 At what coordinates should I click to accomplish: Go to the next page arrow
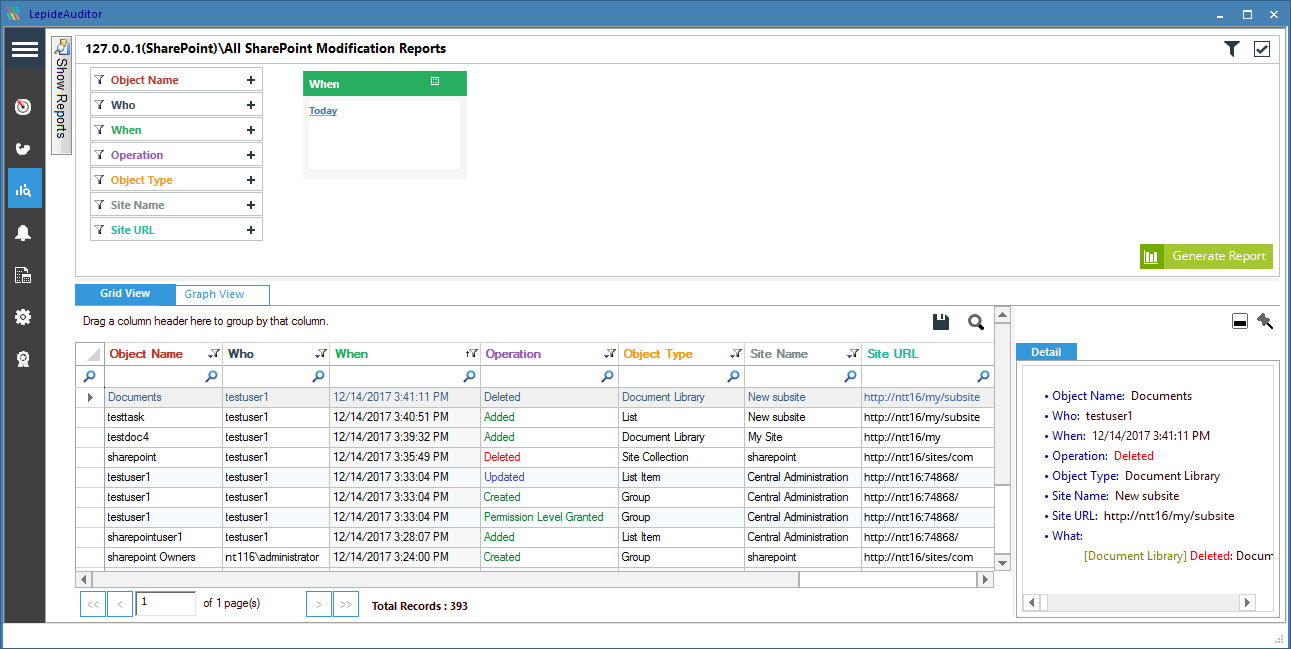click(x=319, y=604)
